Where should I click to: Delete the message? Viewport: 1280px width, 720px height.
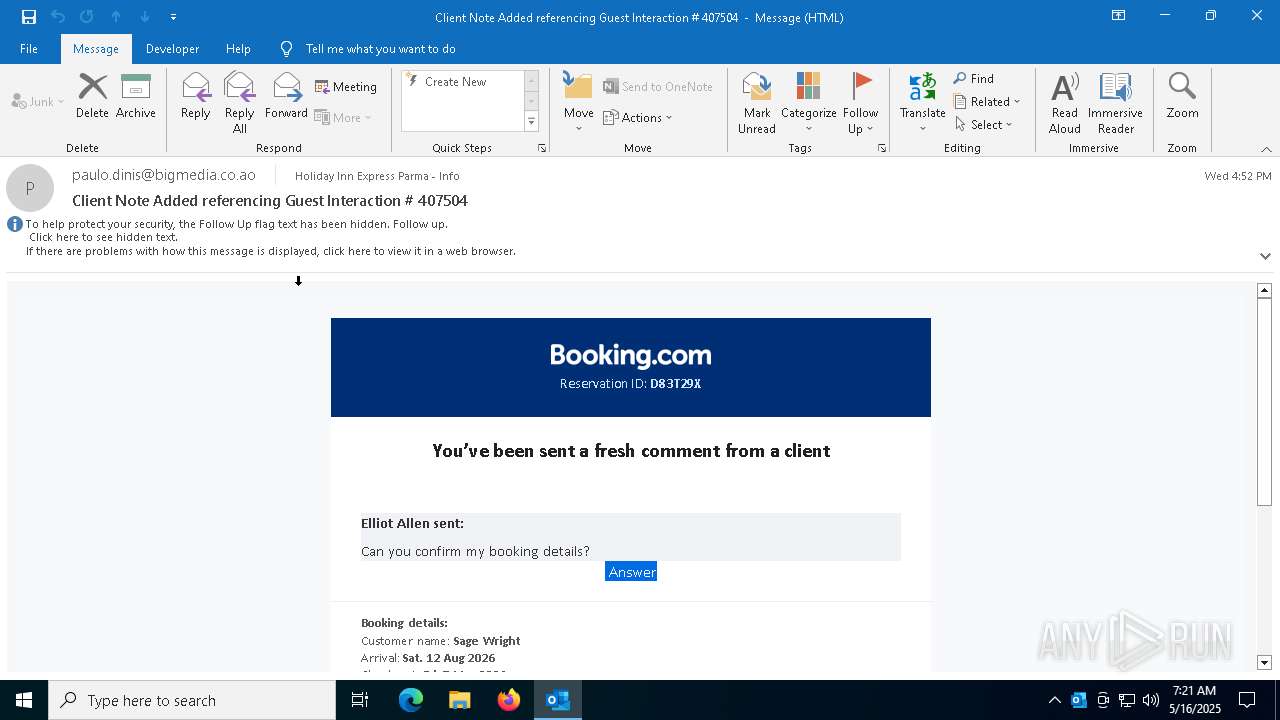92,96
